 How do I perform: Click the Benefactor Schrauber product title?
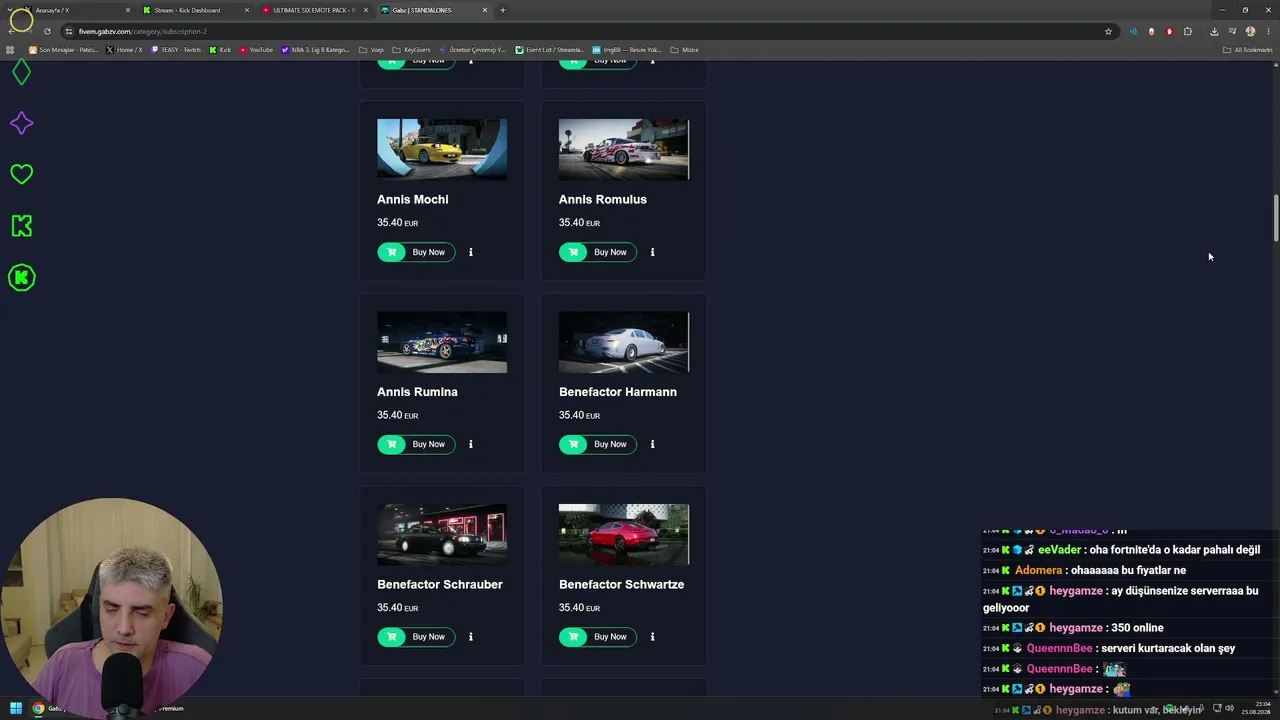tap(440, 584)
